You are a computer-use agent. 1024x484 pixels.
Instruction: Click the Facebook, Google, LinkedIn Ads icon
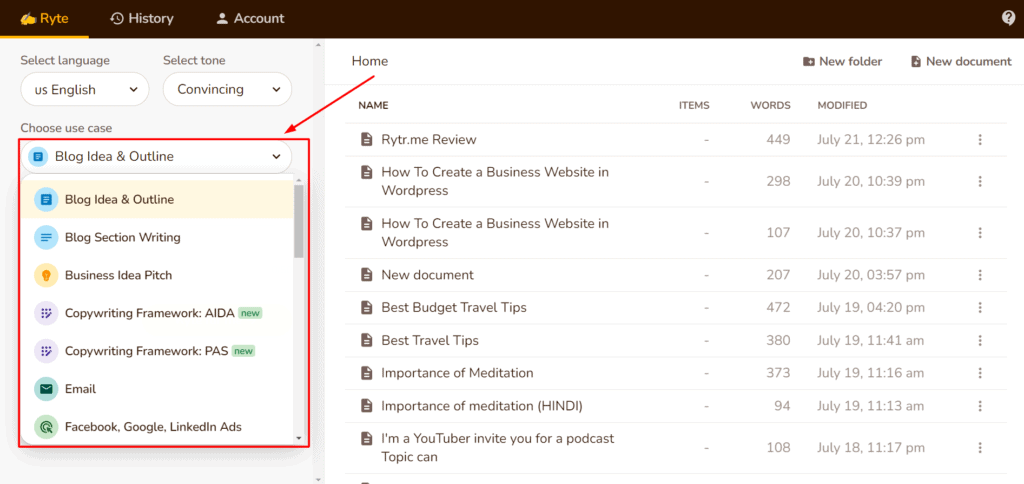coord(46,427)
